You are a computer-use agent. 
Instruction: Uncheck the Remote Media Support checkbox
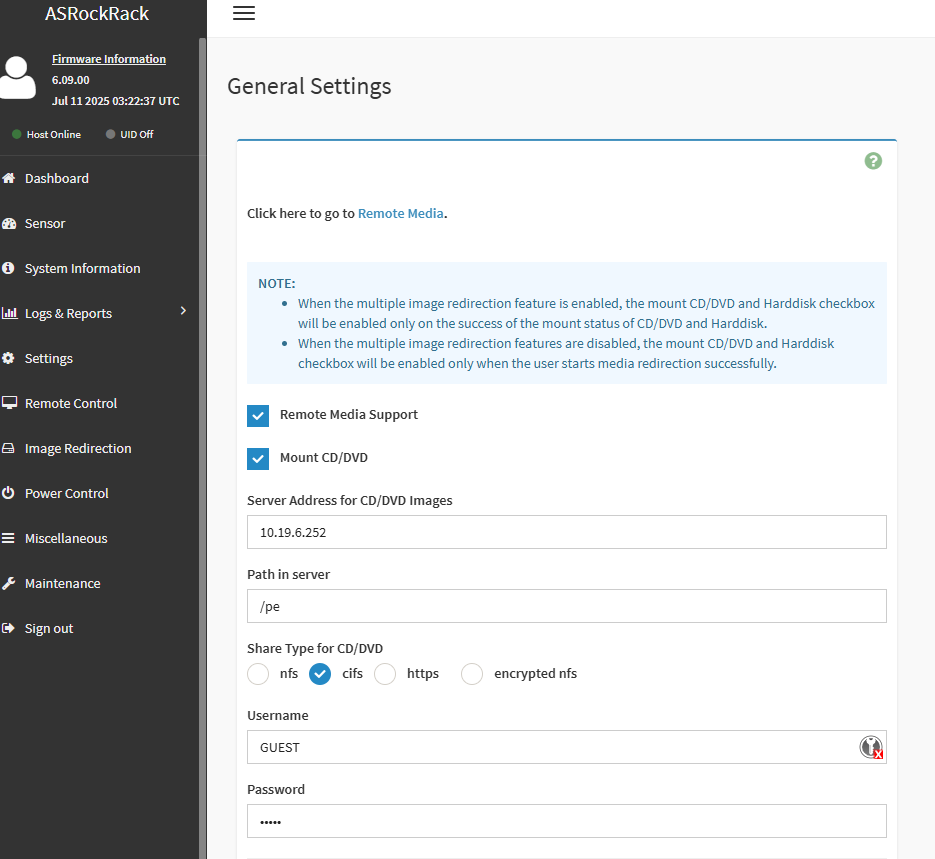(258, 415)
